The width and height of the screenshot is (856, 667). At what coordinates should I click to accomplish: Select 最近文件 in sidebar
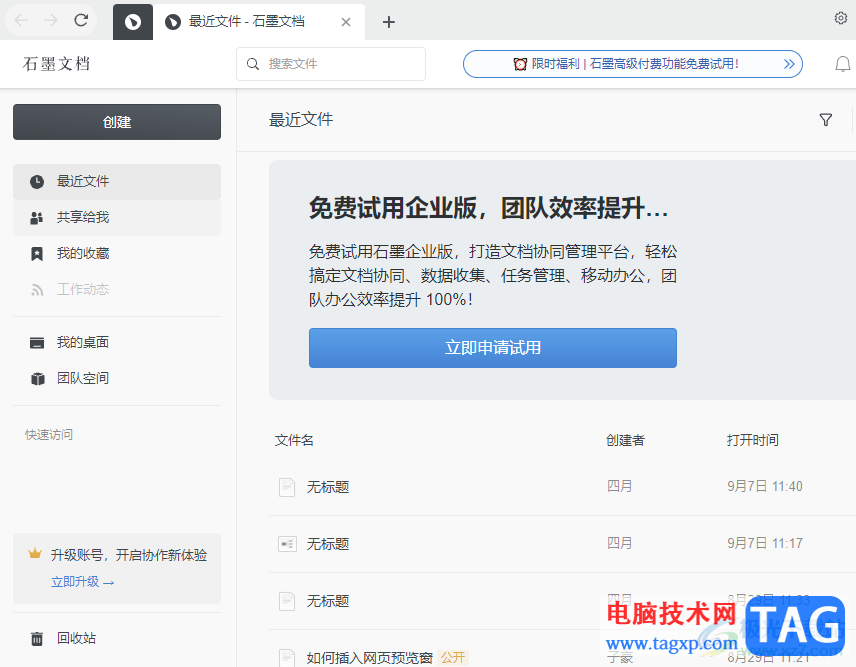pos(117,181)
